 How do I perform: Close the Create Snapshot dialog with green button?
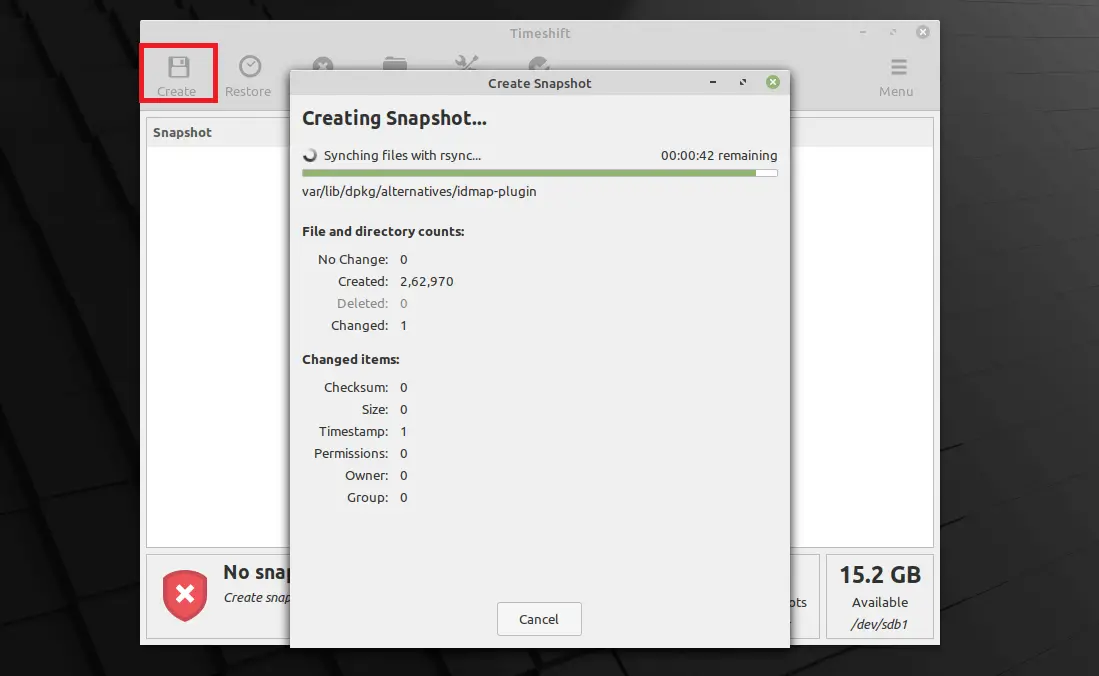(x=773, y=83)
